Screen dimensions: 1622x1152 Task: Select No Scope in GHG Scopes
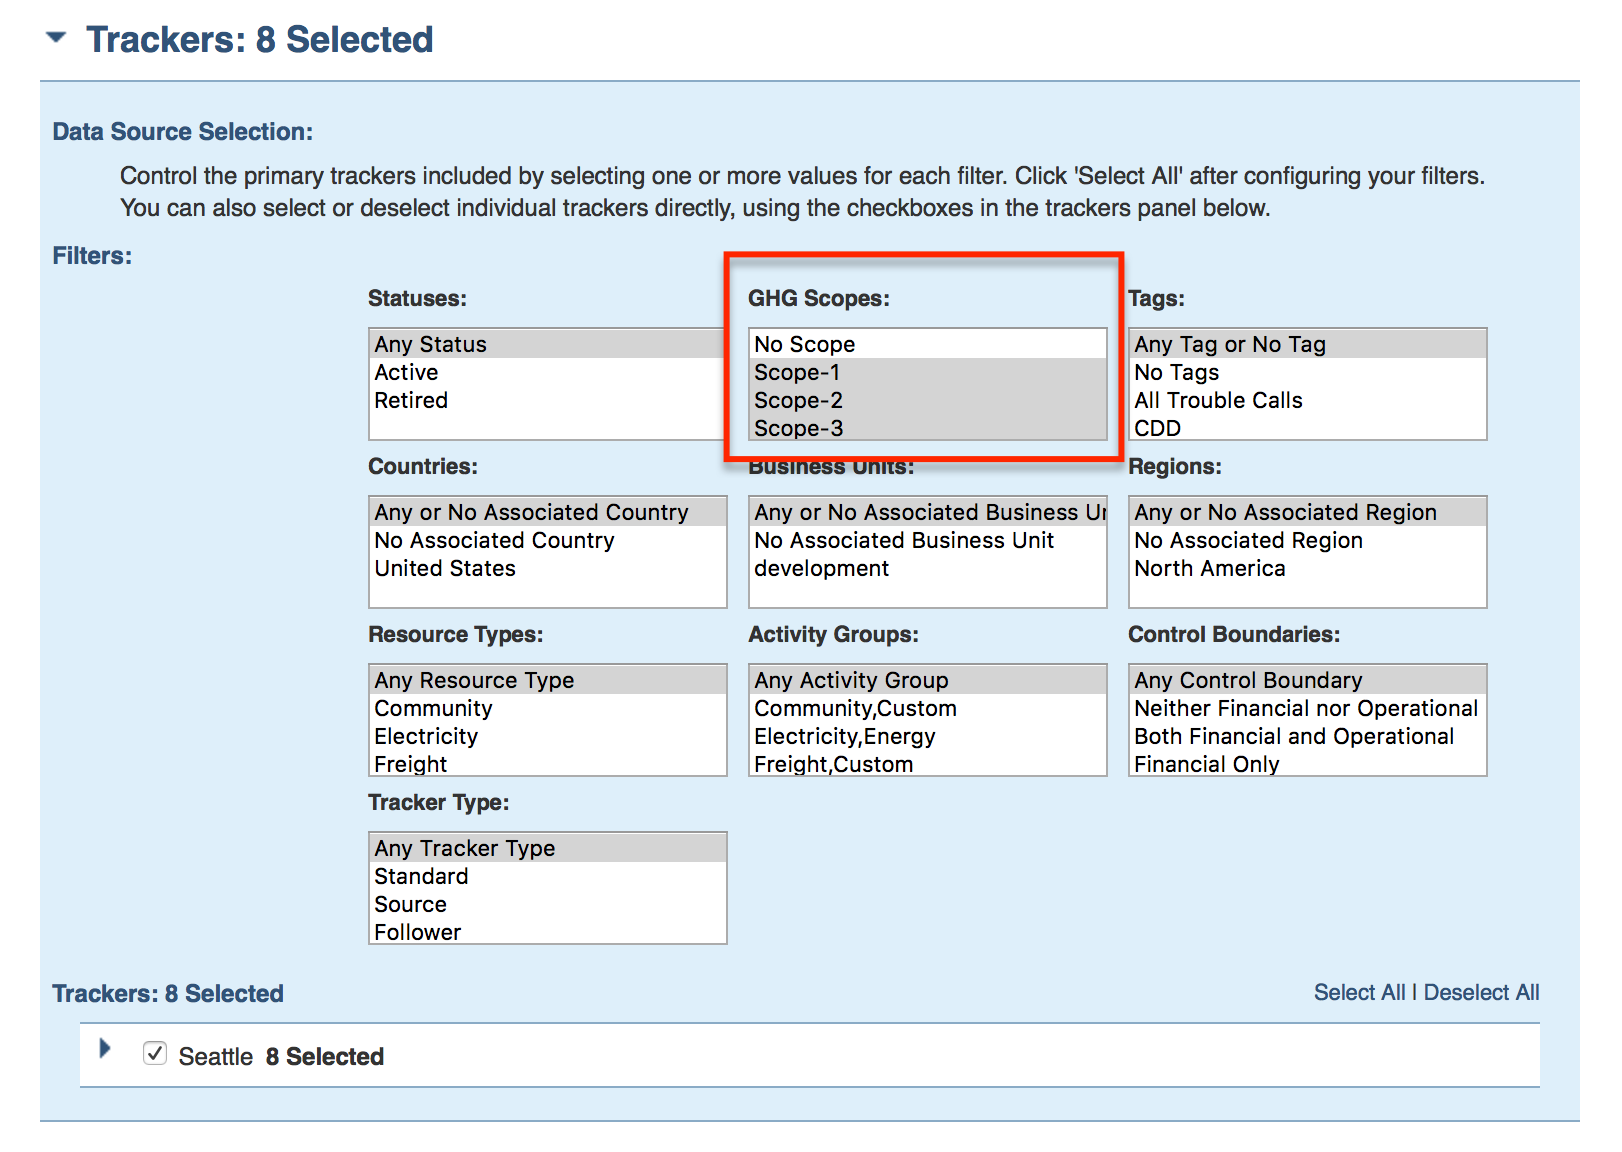coord(804,344)
